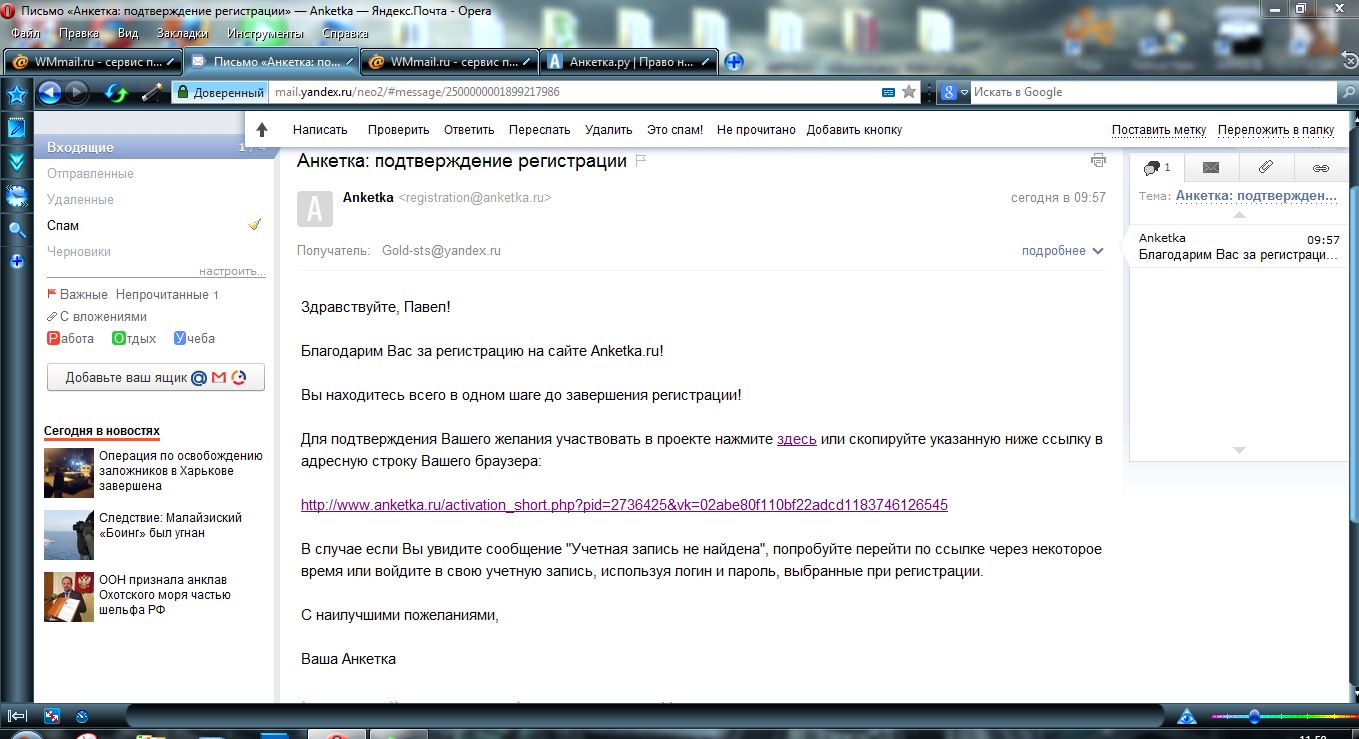1359x739 pixels.
Task: Open the history panel in the sidebar
Action: (17, 196)
